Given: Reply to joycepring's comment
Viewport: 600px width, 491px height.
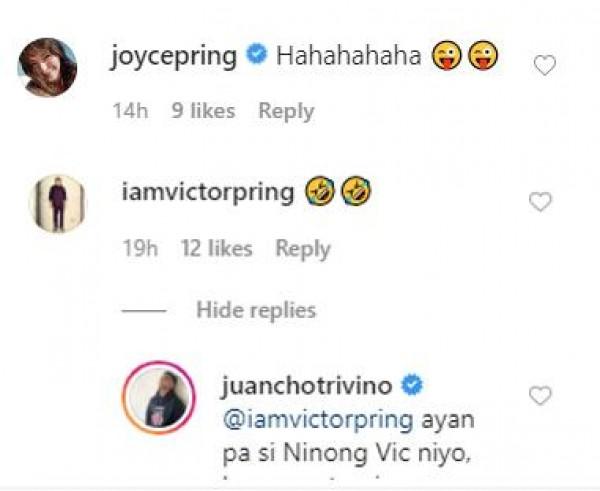Looking at the screenshot, I should click(286, 111).
